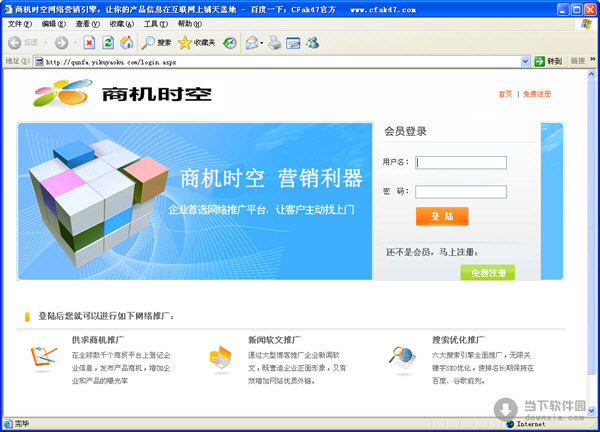Expand the address bar dropdown
Screen dimensions: 600x432
coord(525,61)
